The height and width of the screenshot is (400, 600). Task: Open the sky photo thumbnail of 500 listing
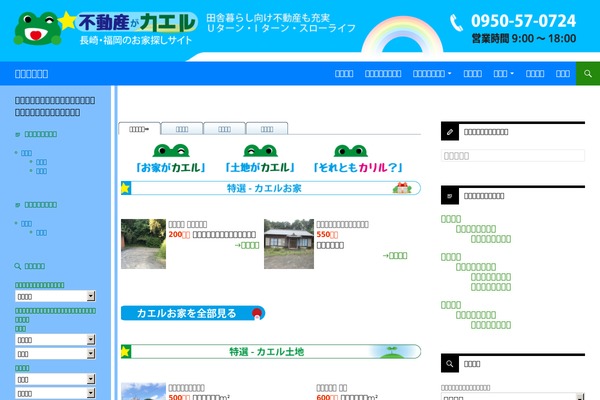(x=143, y=391)
